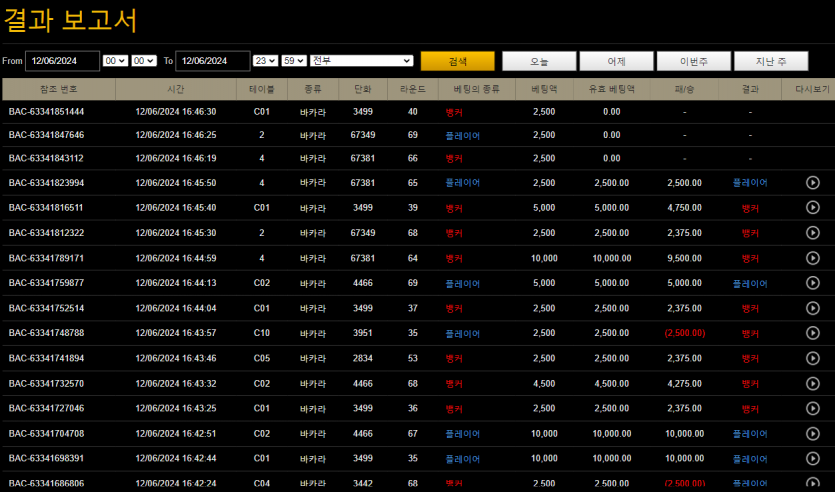Open the To hour dropdown showing 23

click(x=265, y=61)
